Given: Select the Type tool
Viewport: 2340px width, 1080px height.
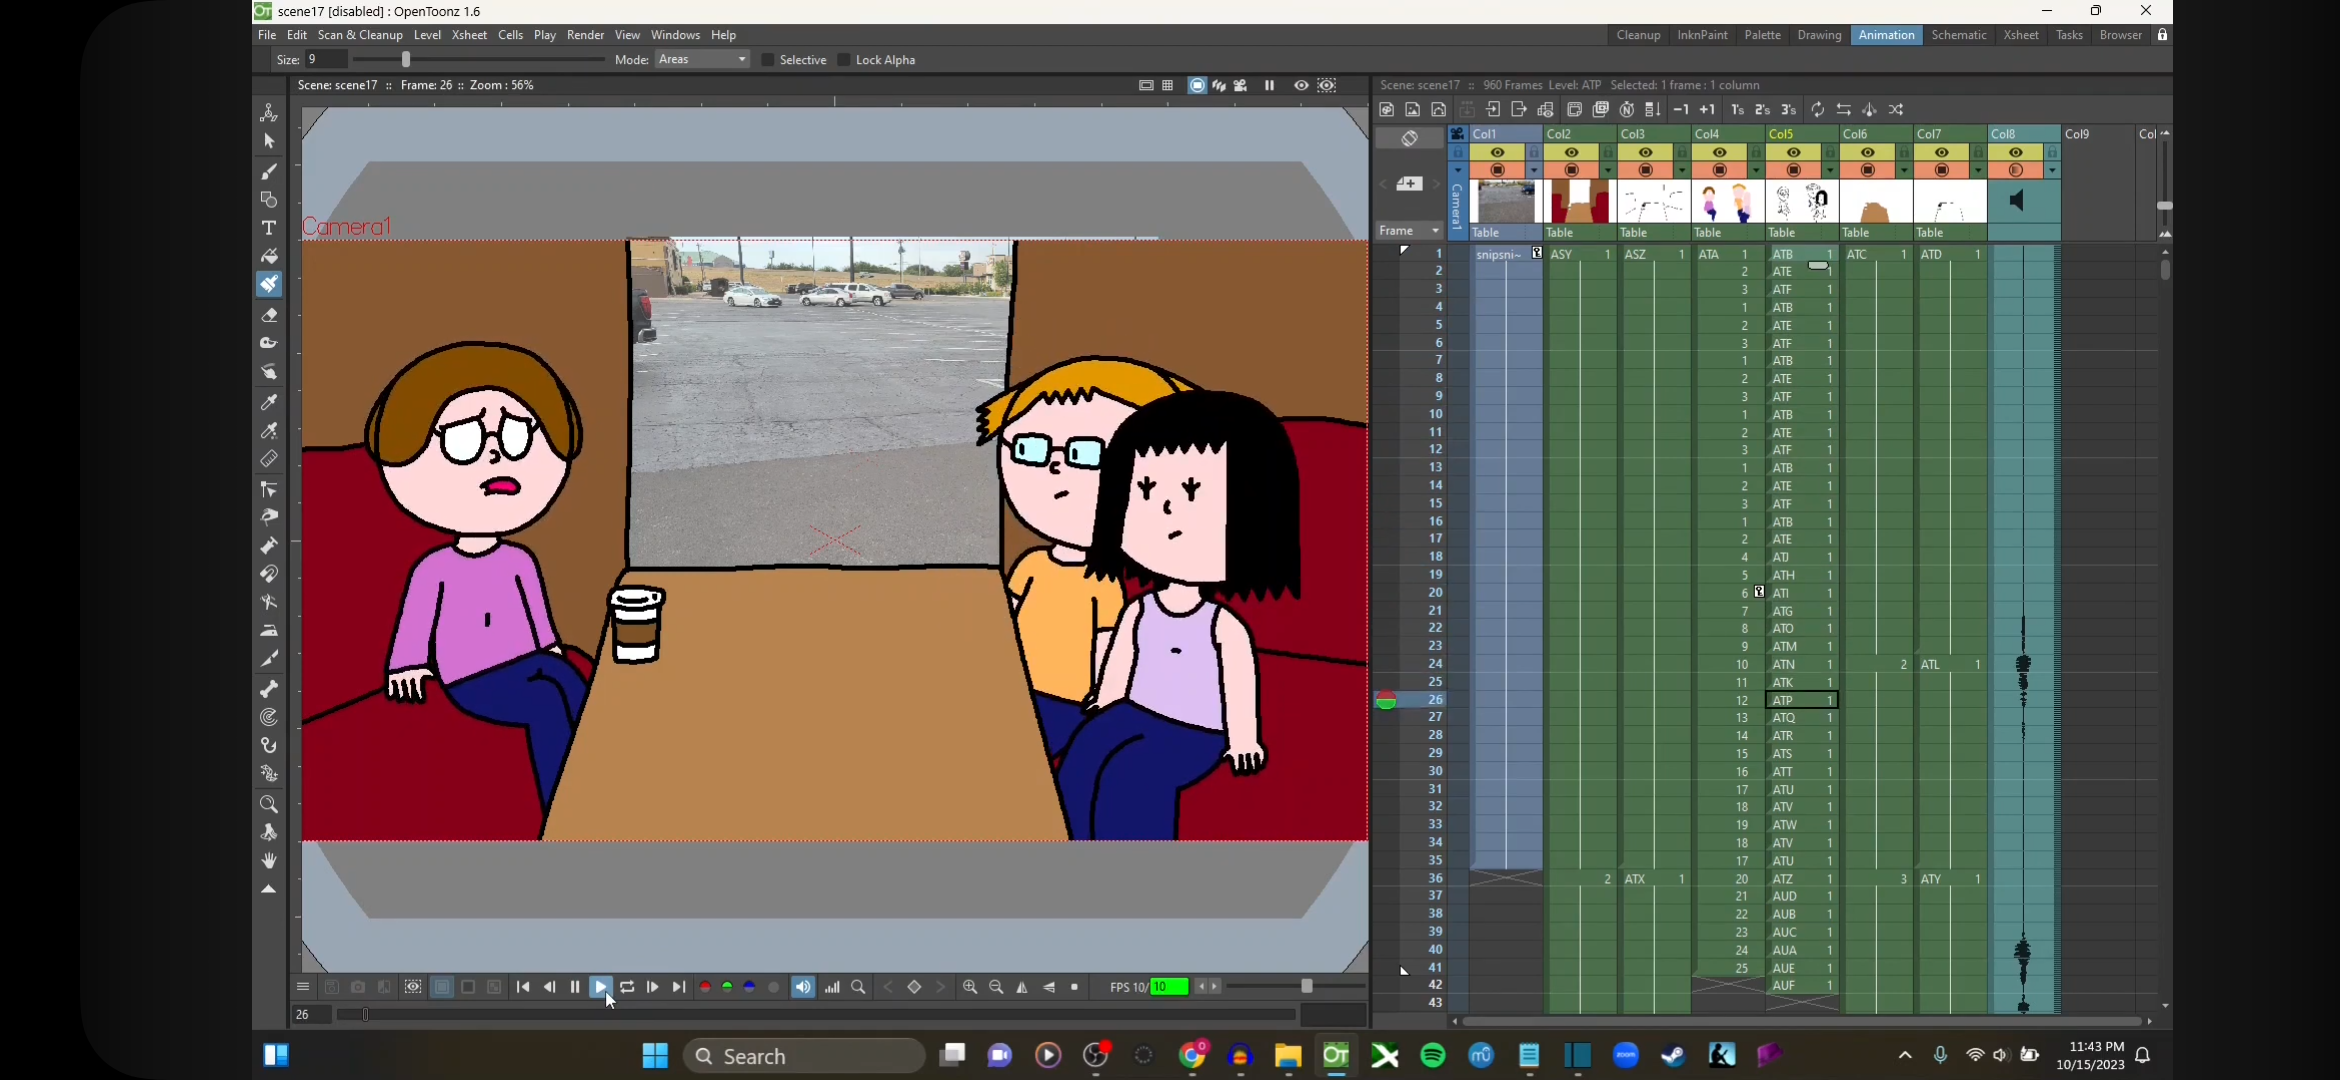Looking at the screenshot, I should pos(269,228).
